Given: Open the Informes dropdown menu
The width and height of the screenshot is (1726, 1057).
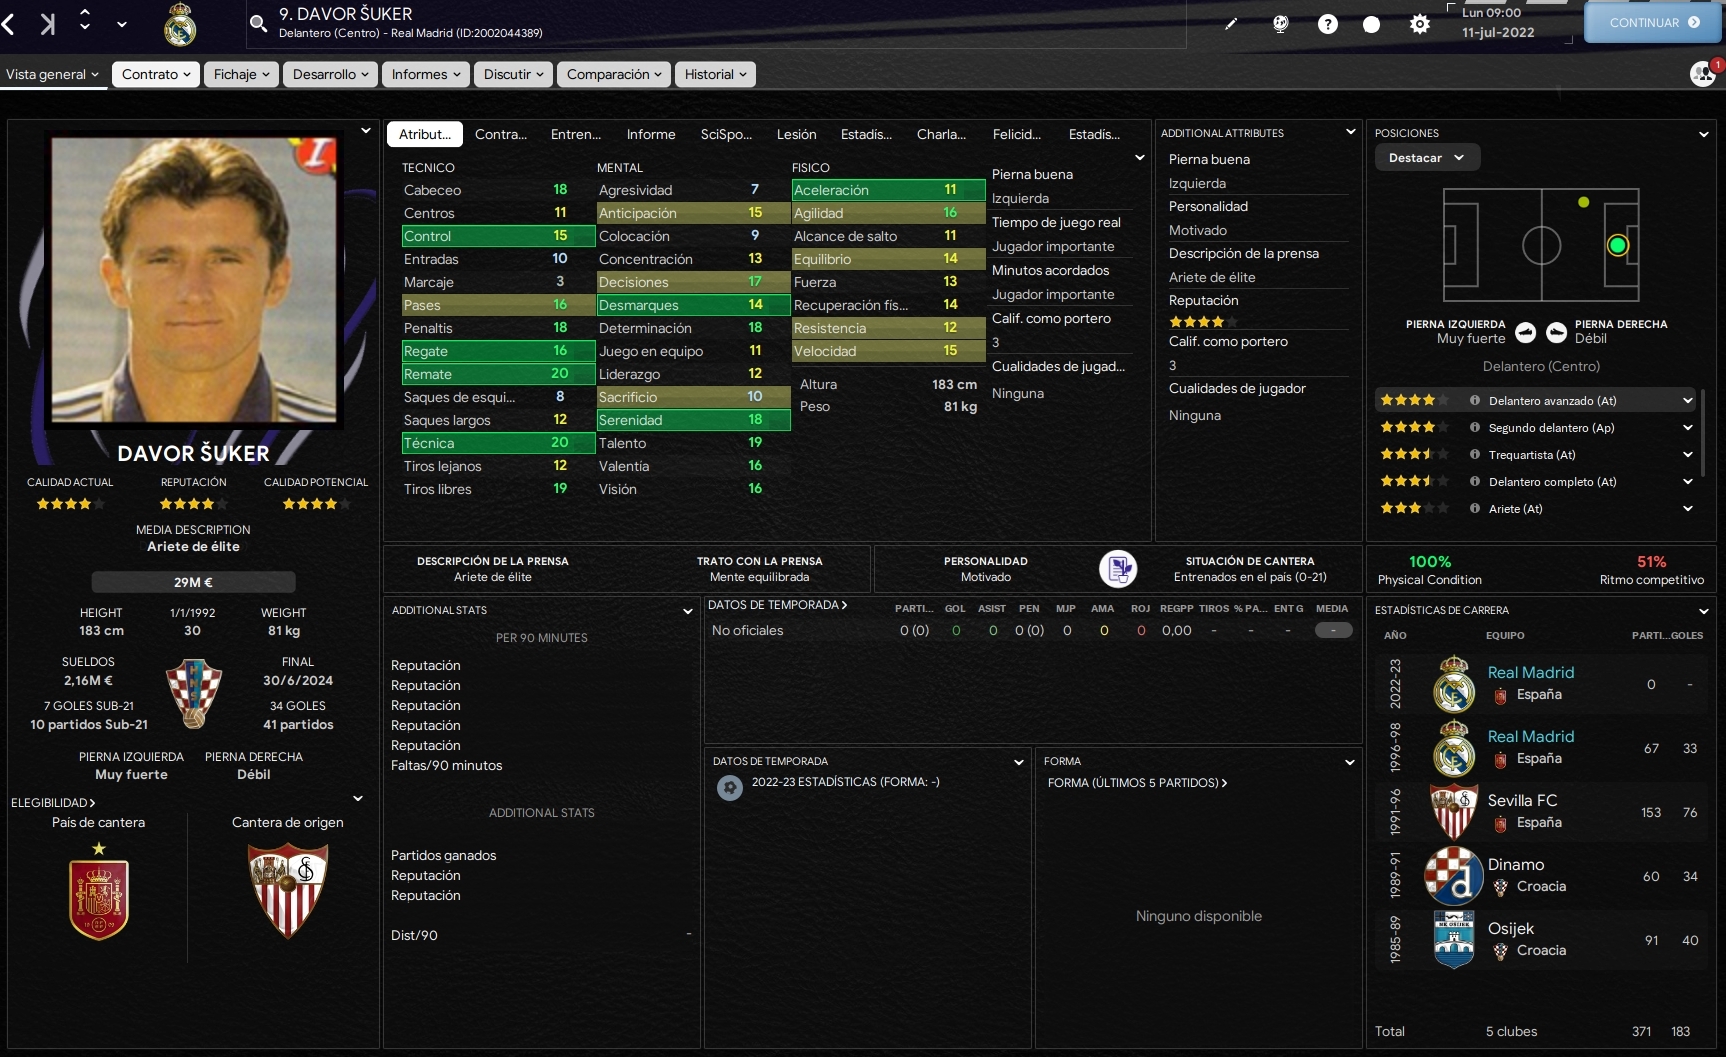Looking at the screenshot, I should pyautogui.click(x=426, y=74).
